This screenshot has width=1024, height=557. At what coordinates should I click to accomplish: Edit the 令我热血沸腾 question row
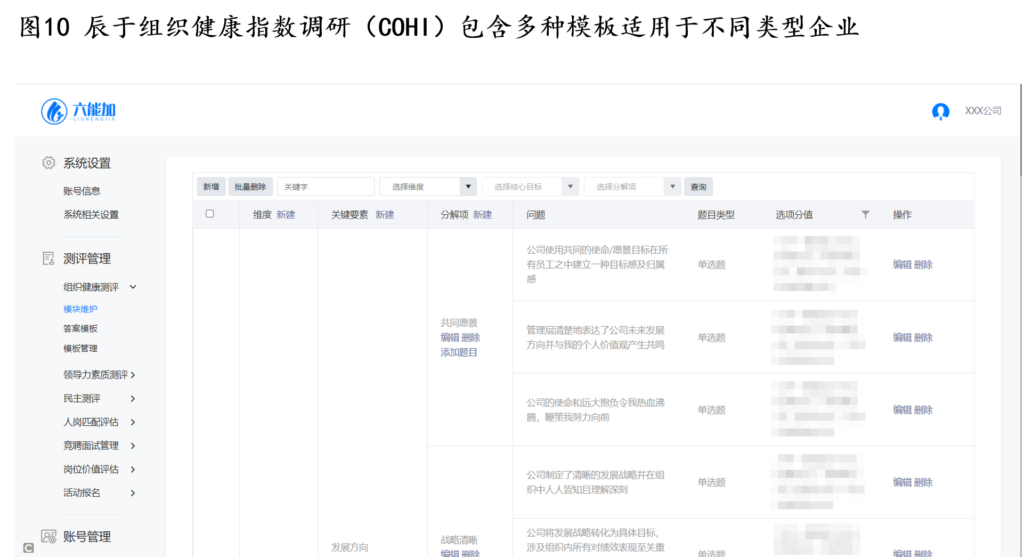click(902, 410)
